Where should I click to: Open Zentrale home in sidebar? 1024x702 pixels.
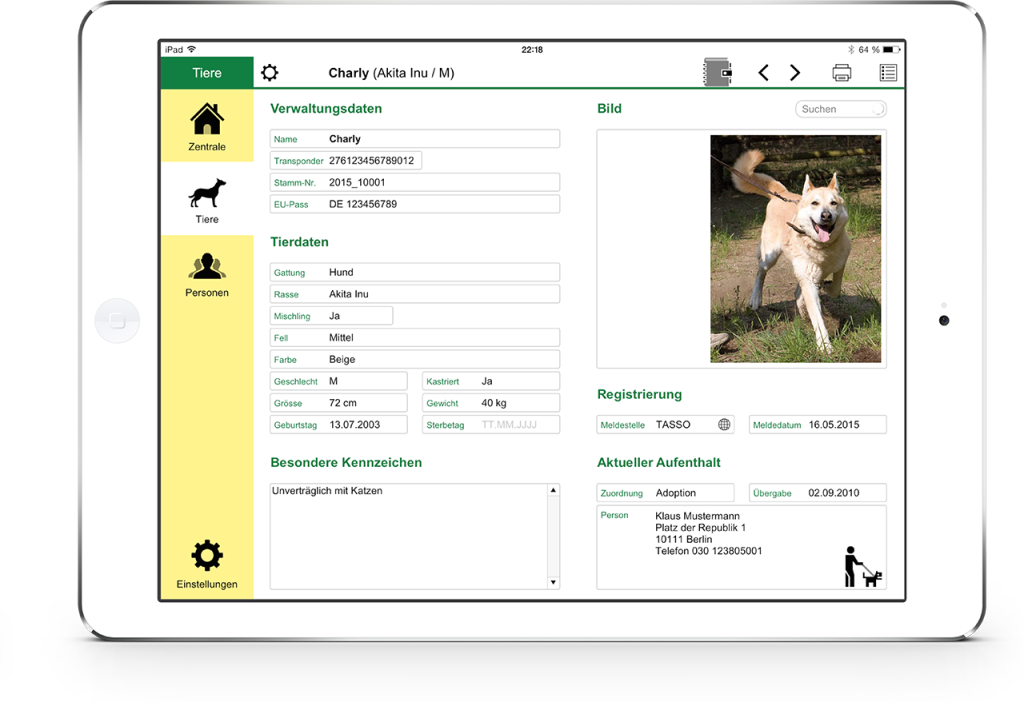click(x=207, y=126)
